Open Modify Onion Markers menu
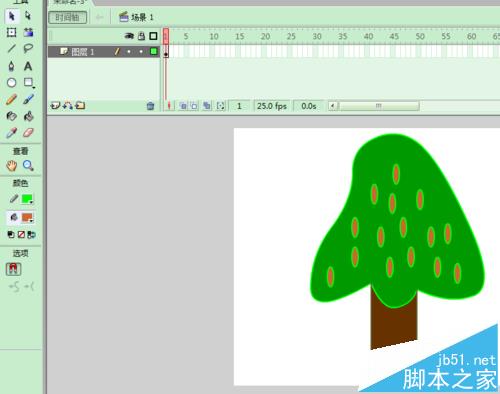Viewport: 500px width, 394px height. coord(220,106)
